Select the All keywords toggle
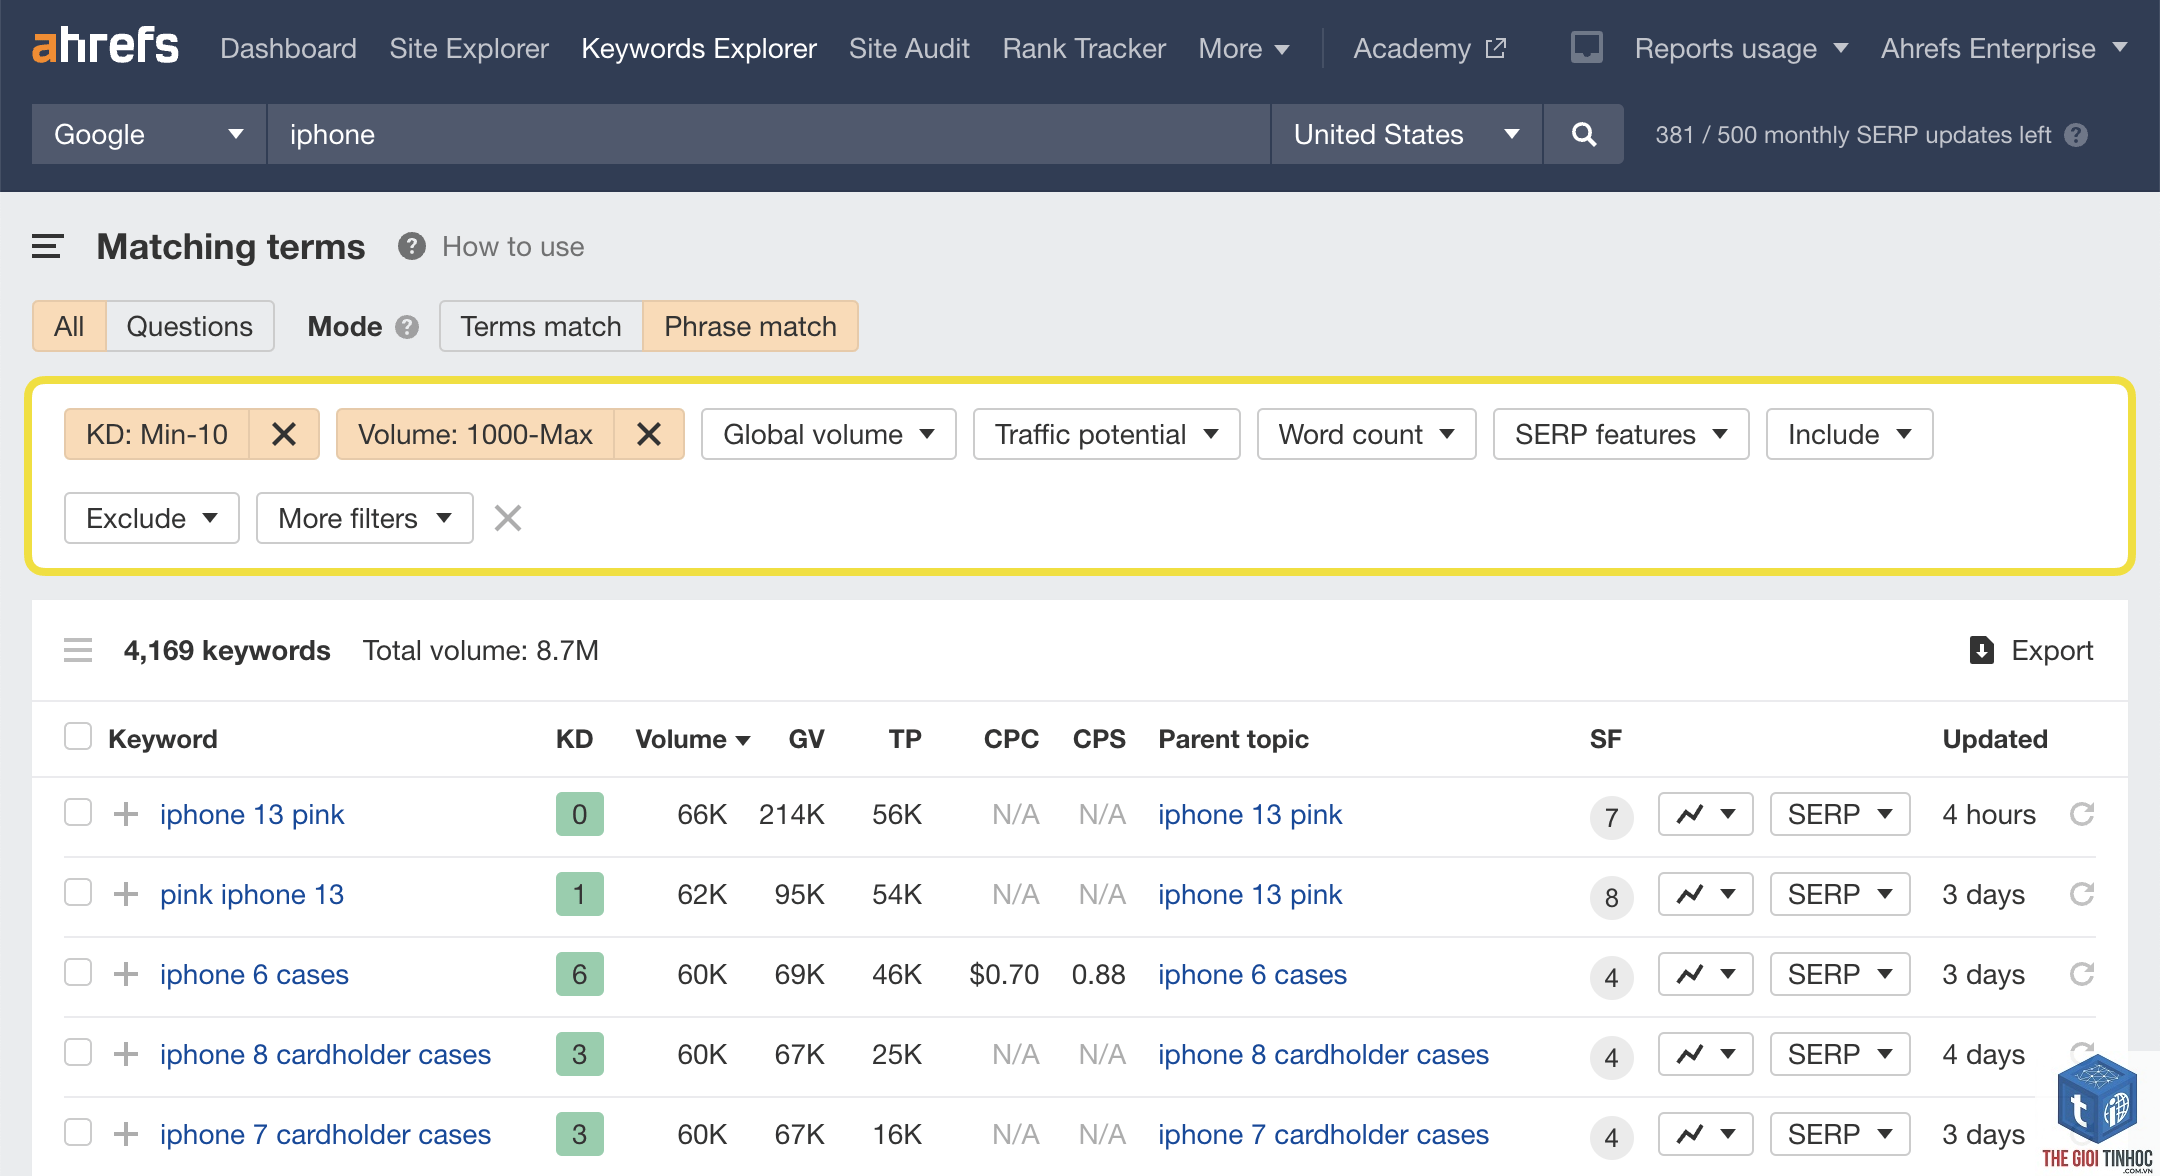Screen dimensions: 2160x1176 tap(69, 326)
